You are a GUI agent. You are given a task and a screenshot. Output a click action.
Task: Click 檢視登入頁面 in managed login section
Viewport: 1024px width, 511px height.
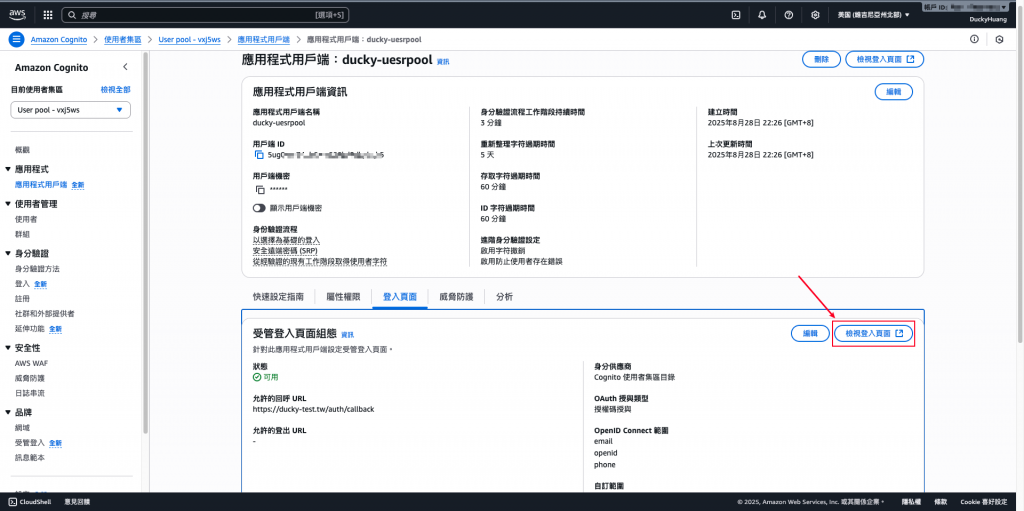pyautogui.click(x=874, y=333)
